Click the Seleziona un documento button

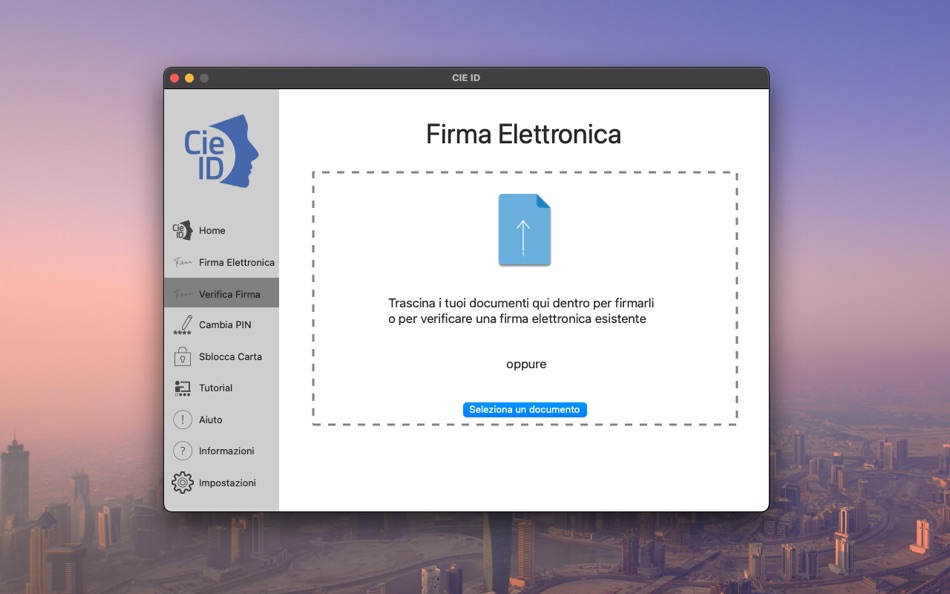(525, 410)
